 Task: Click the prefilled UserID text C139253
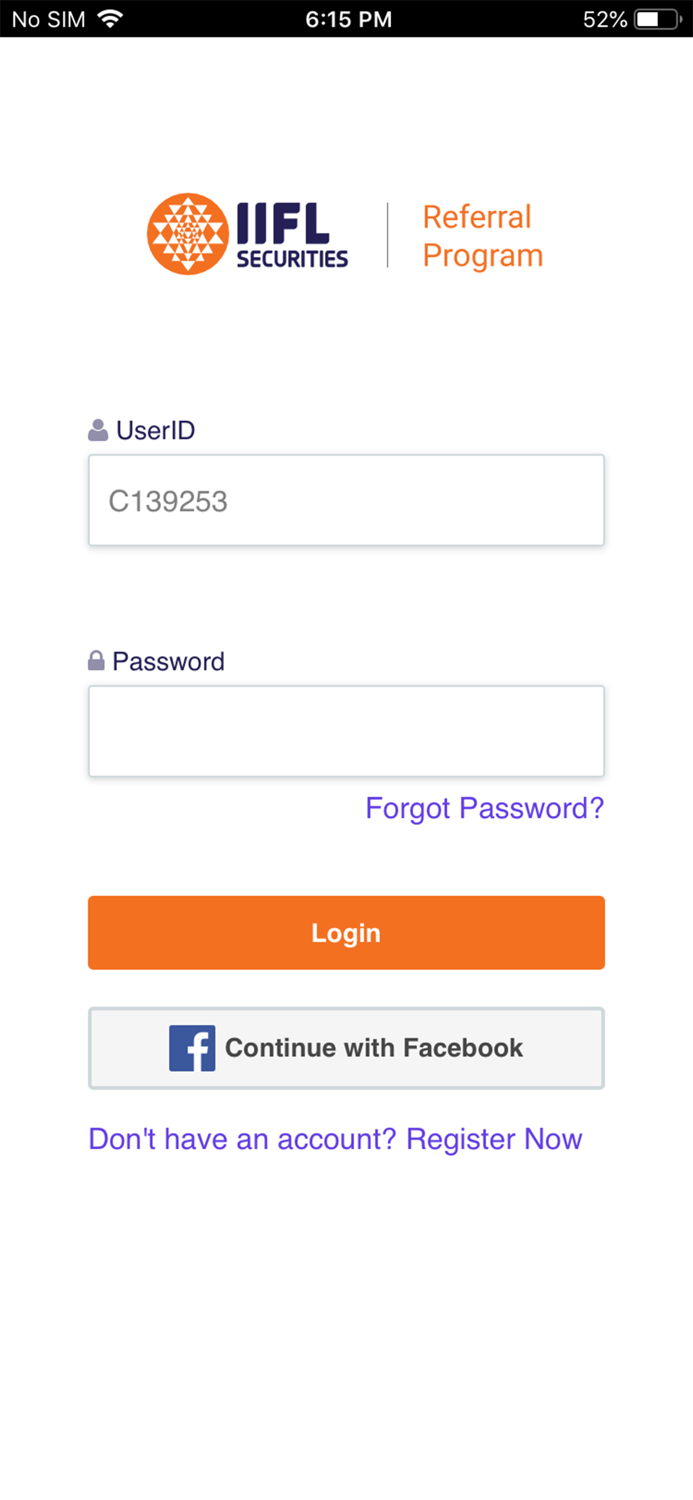tap(168, 500)
